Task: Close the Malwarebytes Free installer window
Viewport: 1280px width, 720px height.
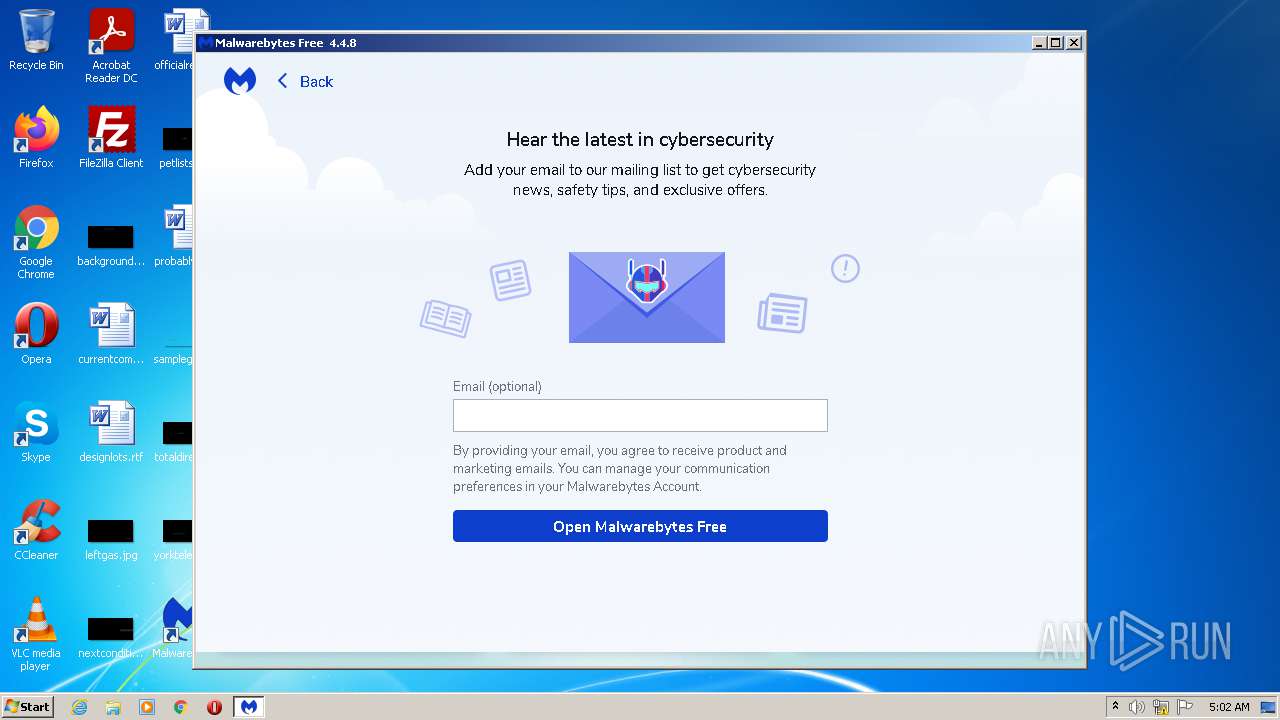Action: [x=1074, y=43]
